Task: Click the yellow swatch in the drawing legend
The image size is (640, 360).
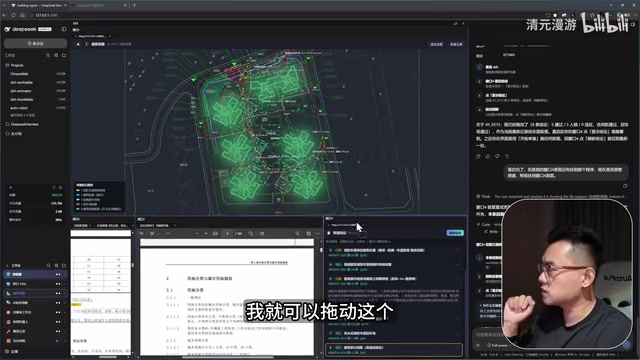Action: click(78, 190)
